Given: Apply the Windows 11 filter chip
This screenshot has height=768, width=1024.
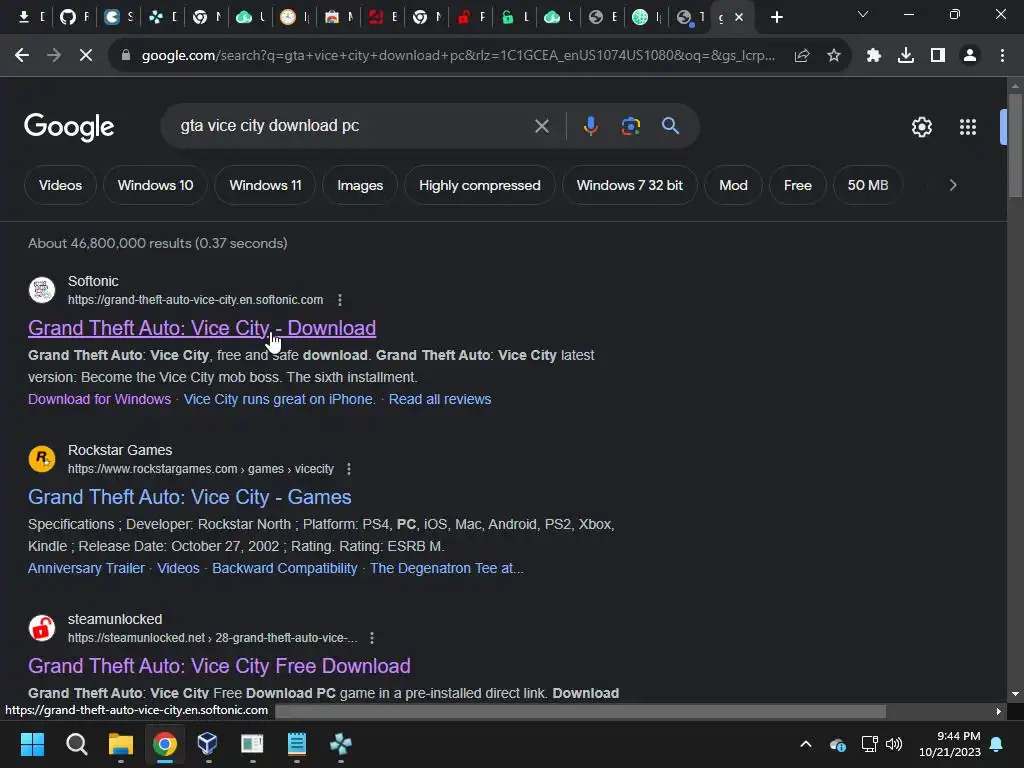Looking at the screenshot, I should pos(265,185).
